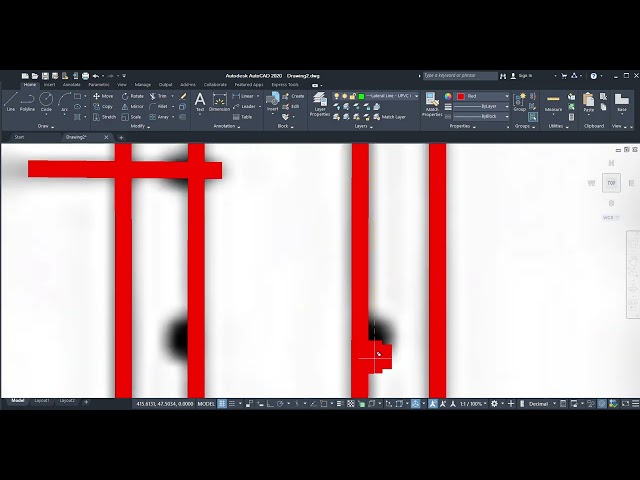Click the Group objects tool
This screenshot has width=640, height=480.
pos(520,102)
